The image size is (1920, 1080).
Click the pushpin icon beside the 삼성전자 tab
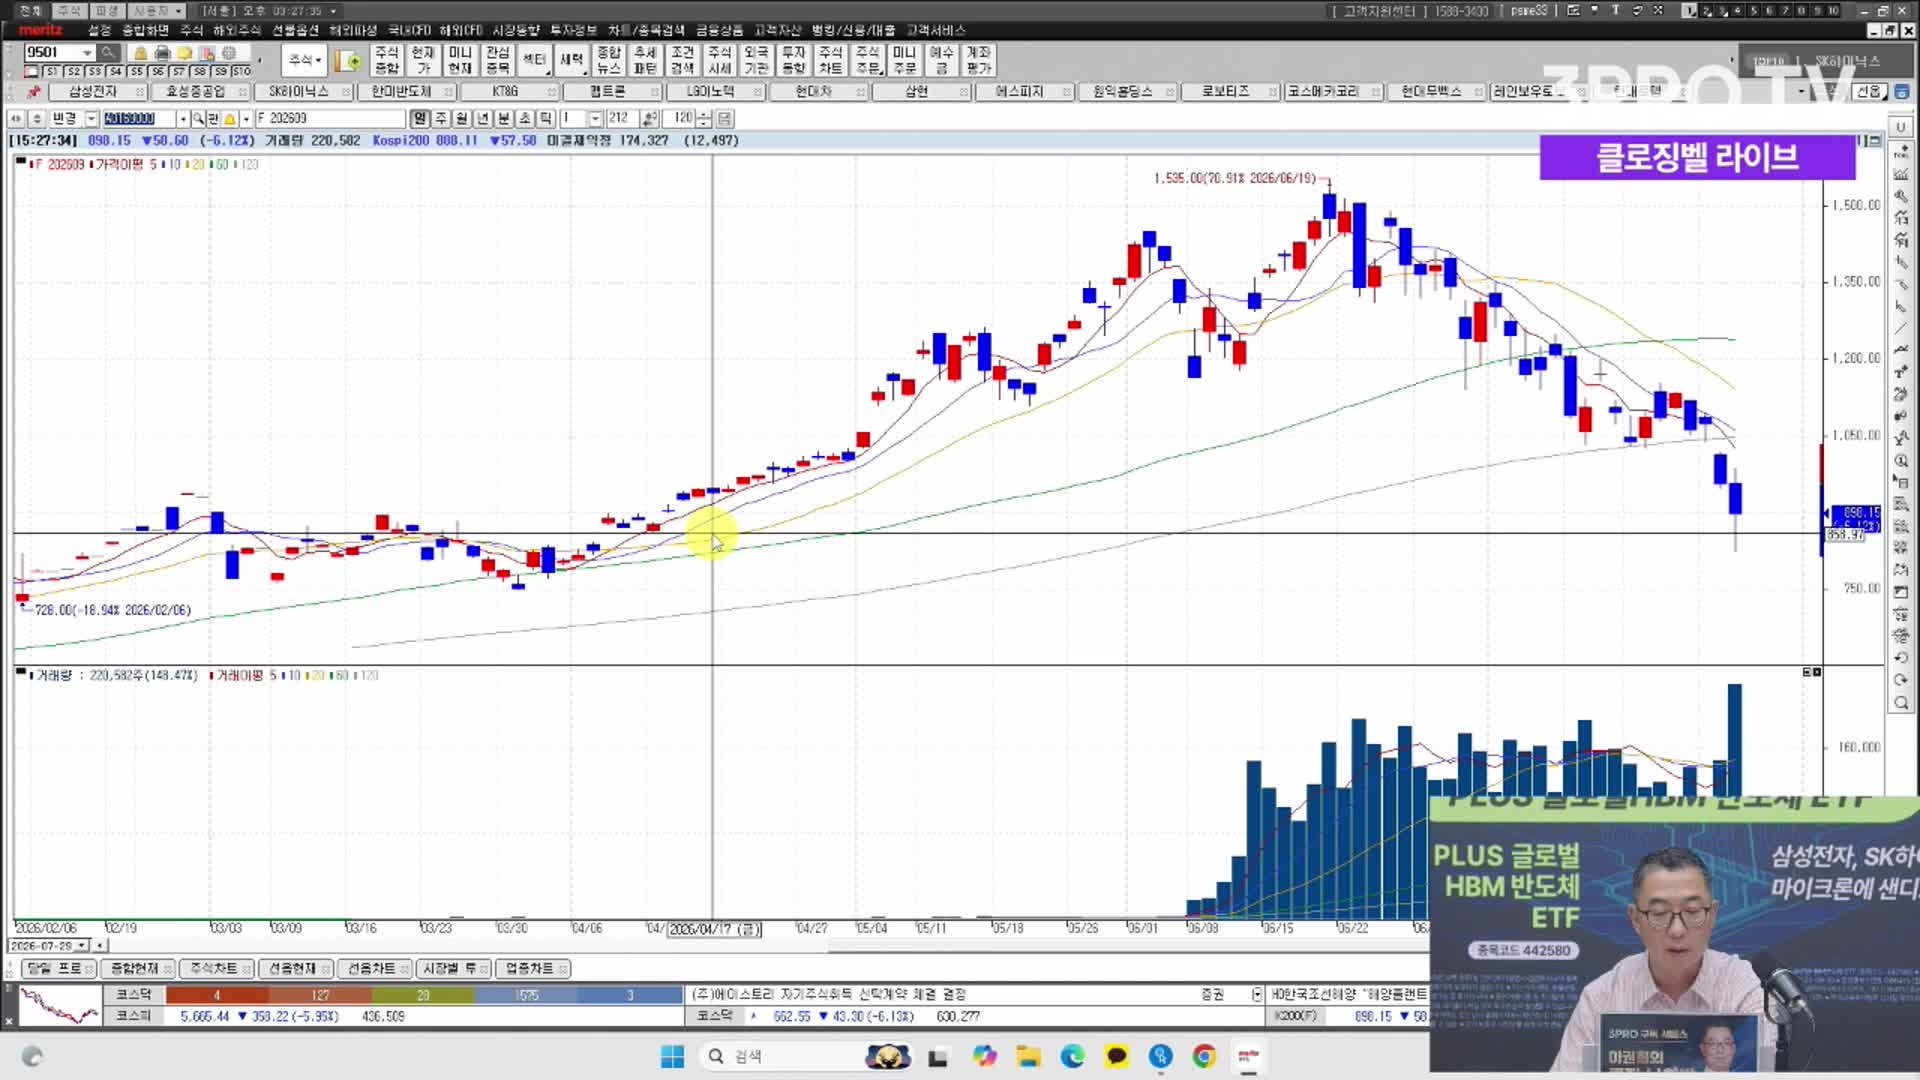[34, 91]
